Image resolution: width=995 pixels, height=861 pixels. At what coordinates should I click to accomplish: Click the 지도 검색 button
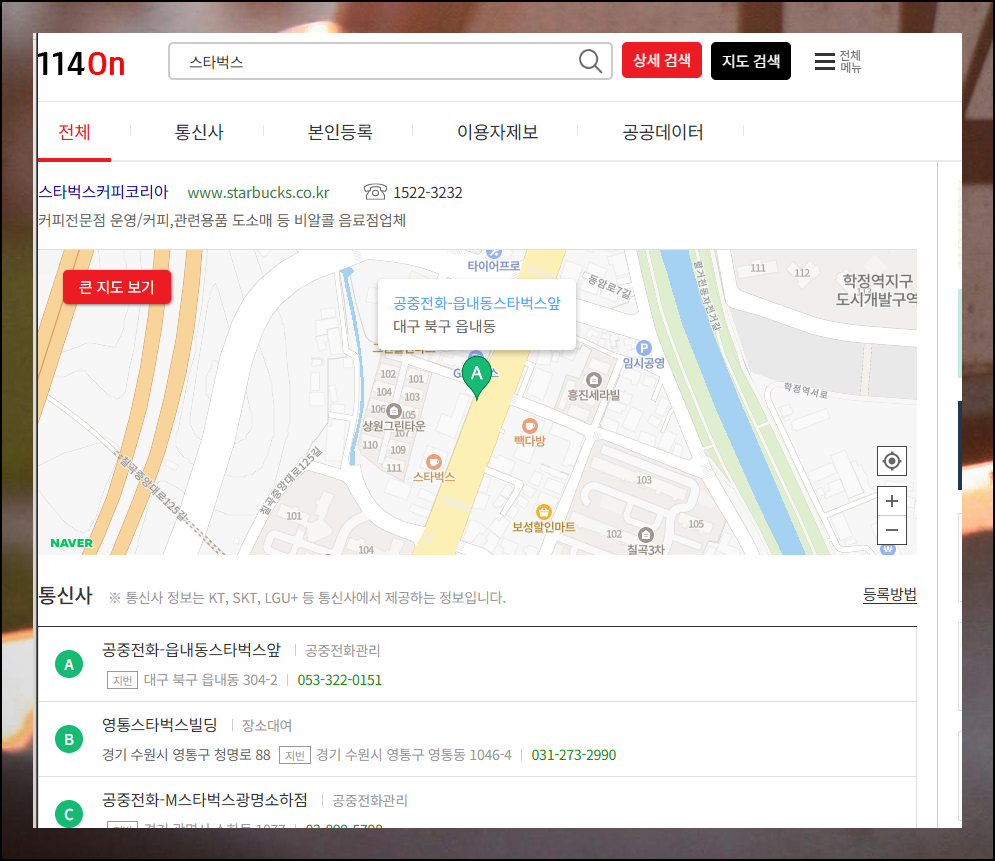751,61
